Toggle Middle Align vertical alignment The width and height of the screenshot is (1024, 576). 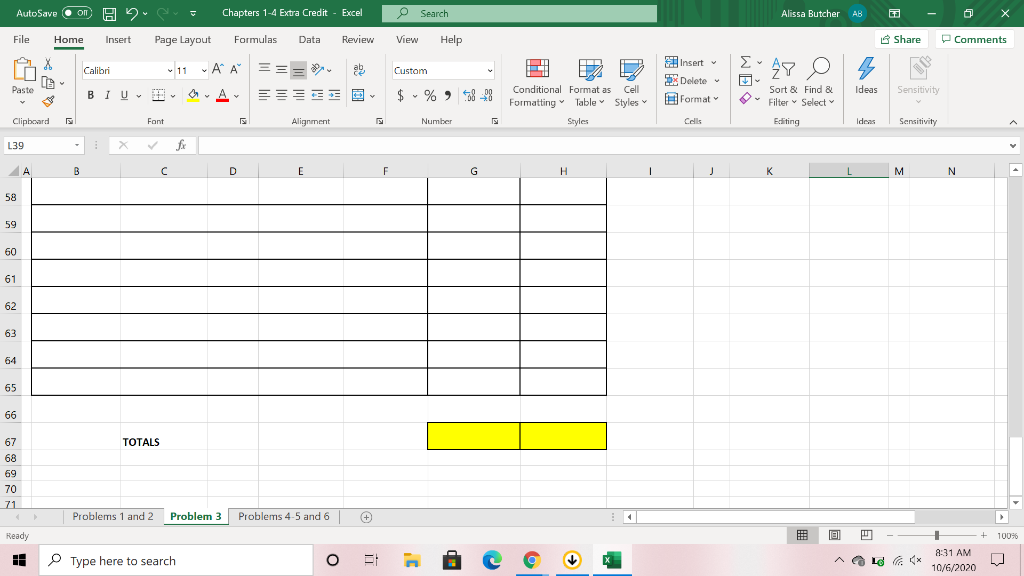[281, 69]
